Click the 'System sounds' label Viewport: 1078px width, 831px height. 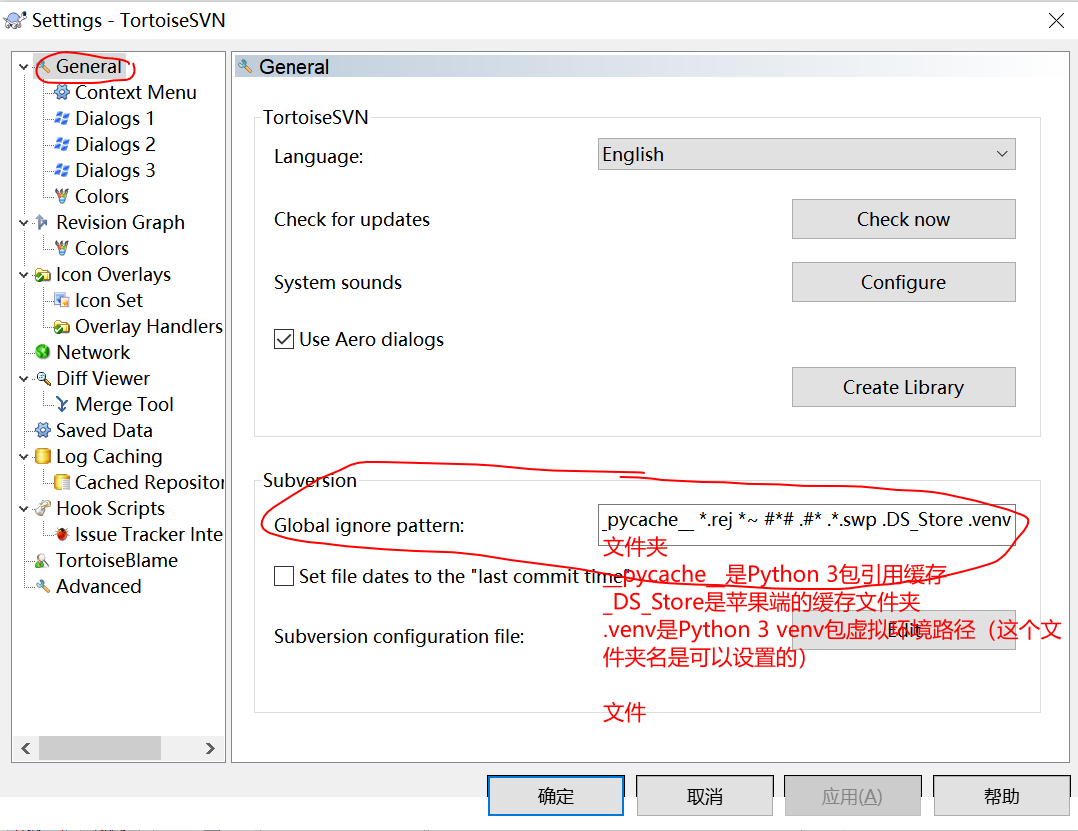tap(338, 282)
